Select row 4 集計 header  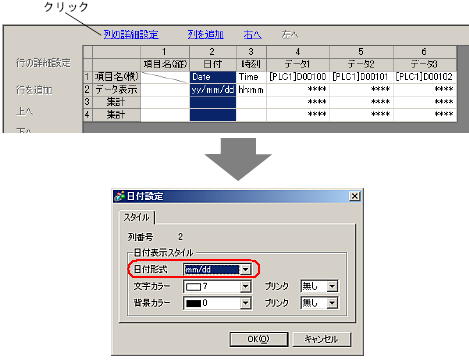click(116, 115)
